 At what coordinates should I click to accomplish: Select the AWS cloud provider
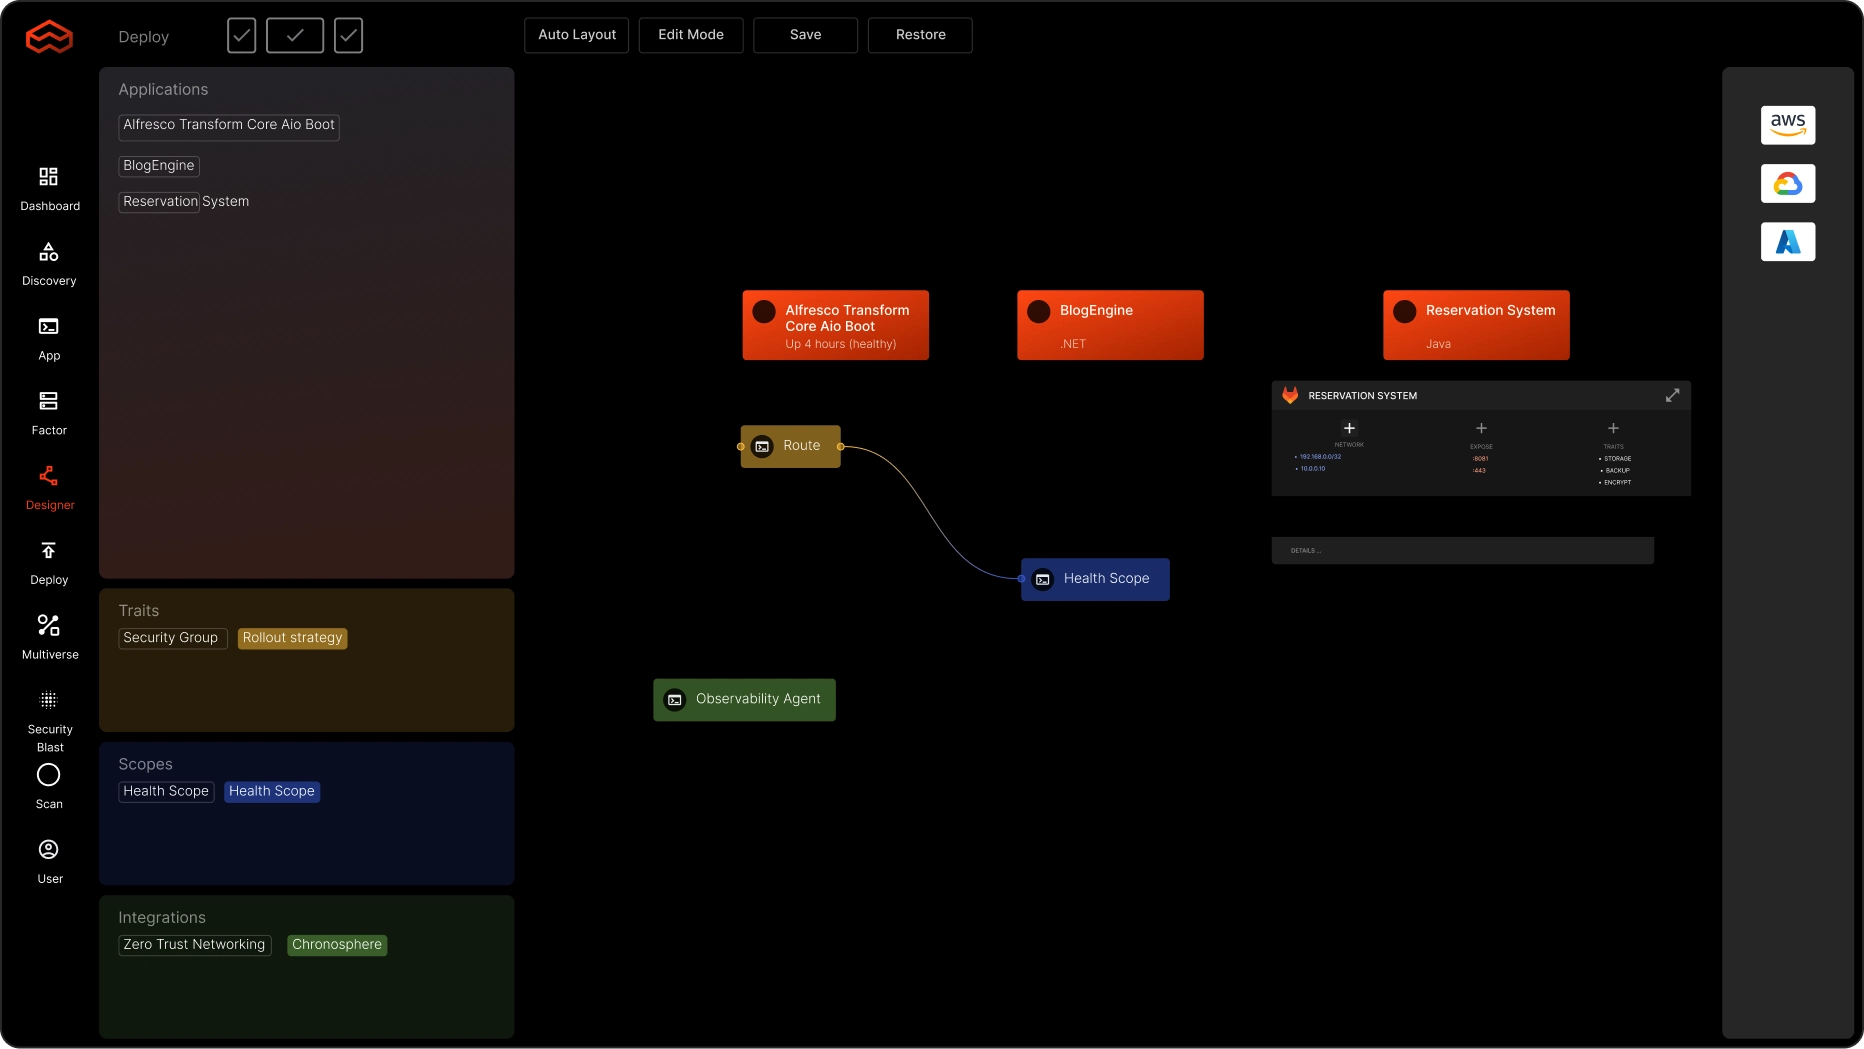pyautogui.click(x=1788, y=125)
